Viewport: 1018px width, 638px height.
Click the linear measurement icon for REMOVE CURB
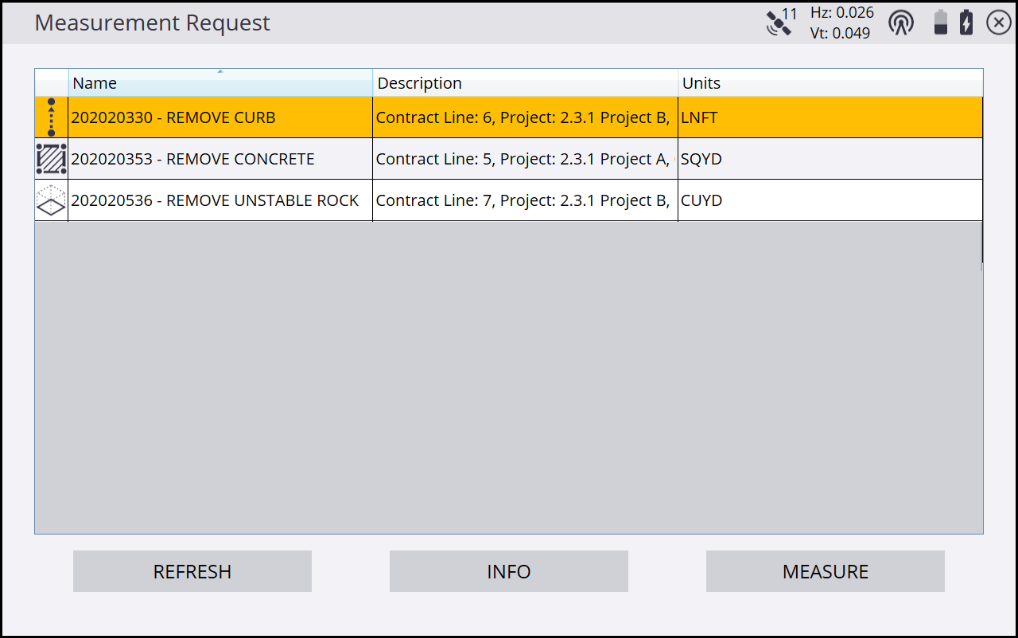(x=51, y=117)
